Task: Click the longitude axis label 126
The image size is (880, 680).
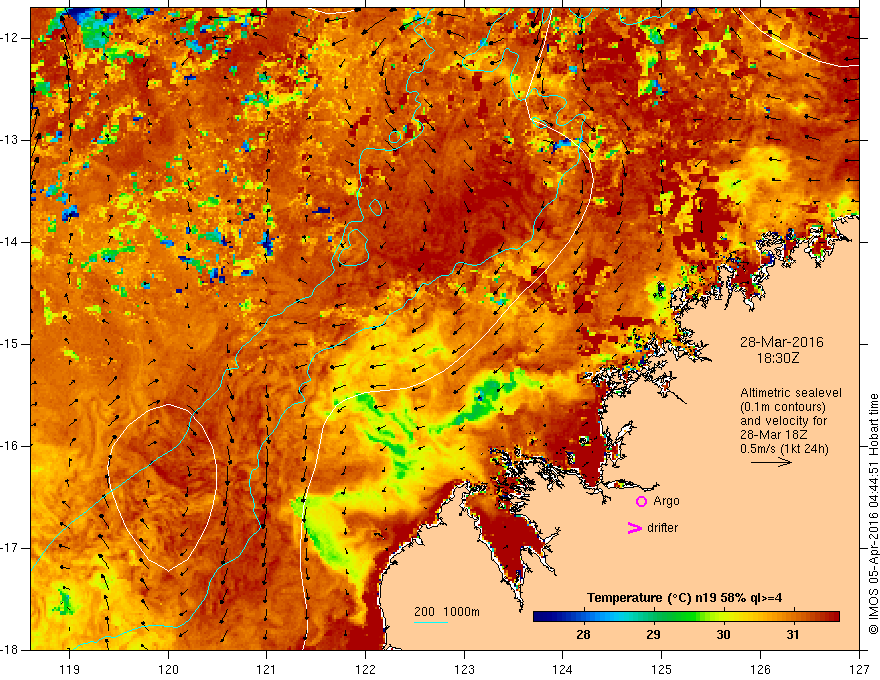Action: pyautogui.click(x=760, y=669)
